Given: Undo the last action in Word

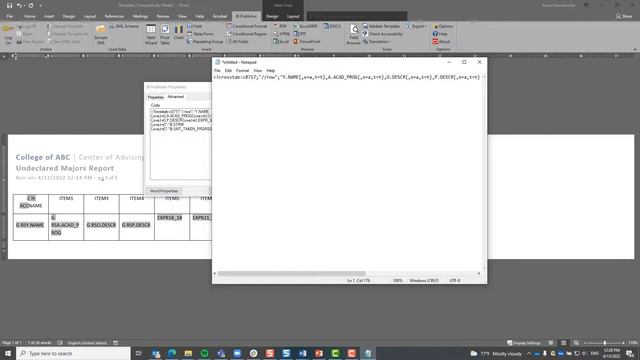Looking at the screenshot, I should click(x=19, y=6).
